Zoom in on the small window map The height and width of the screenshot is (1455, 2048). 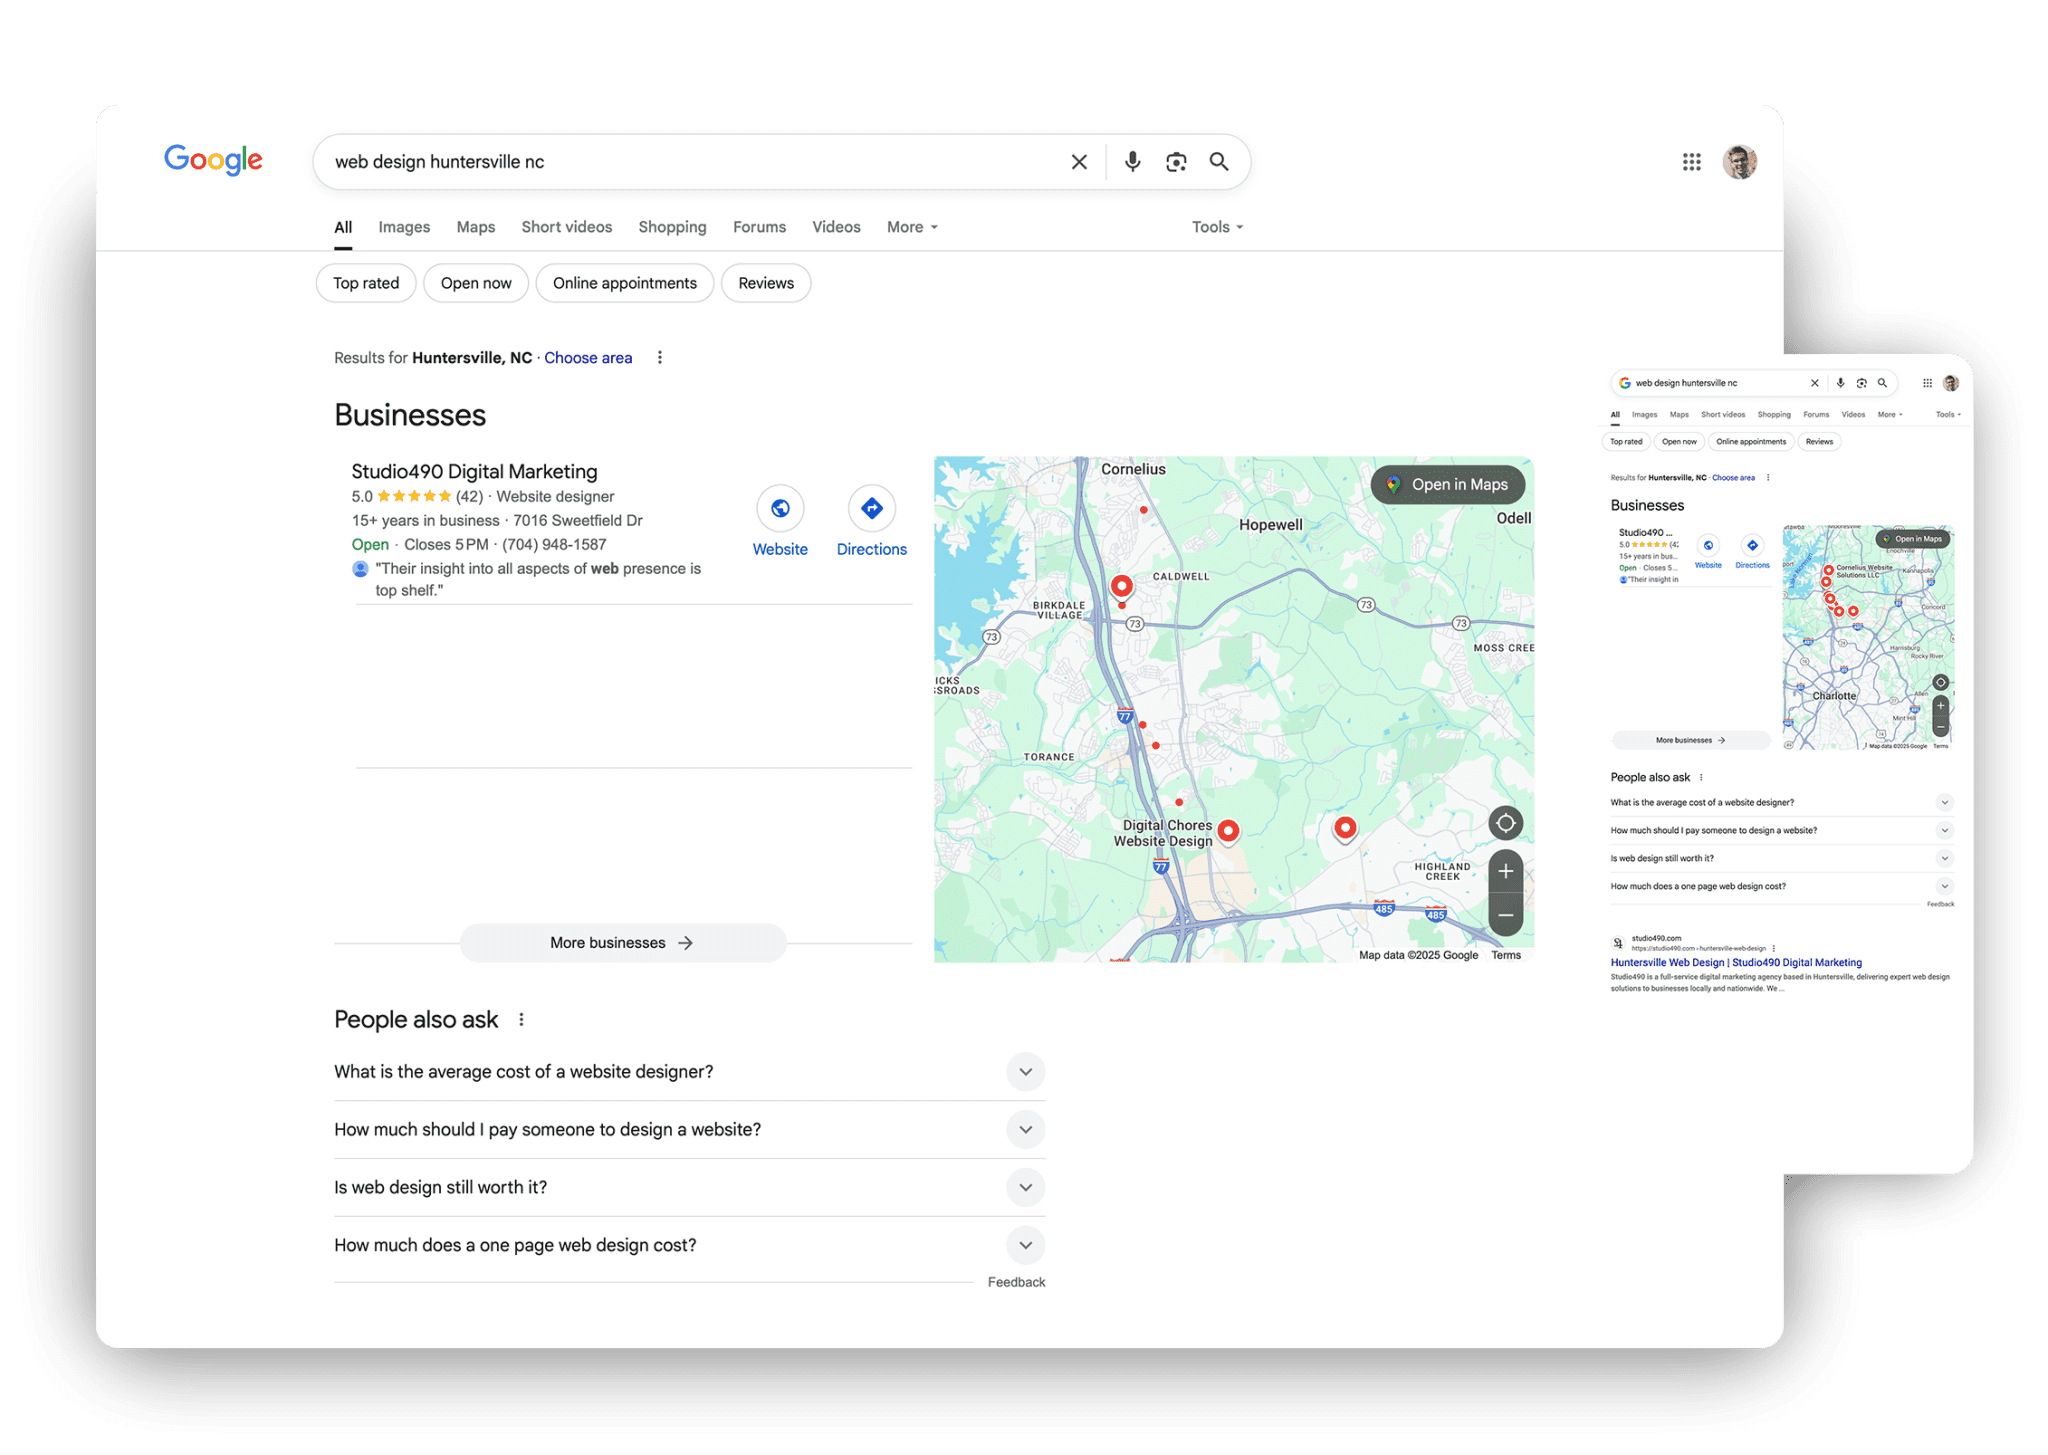(1940, 705)
